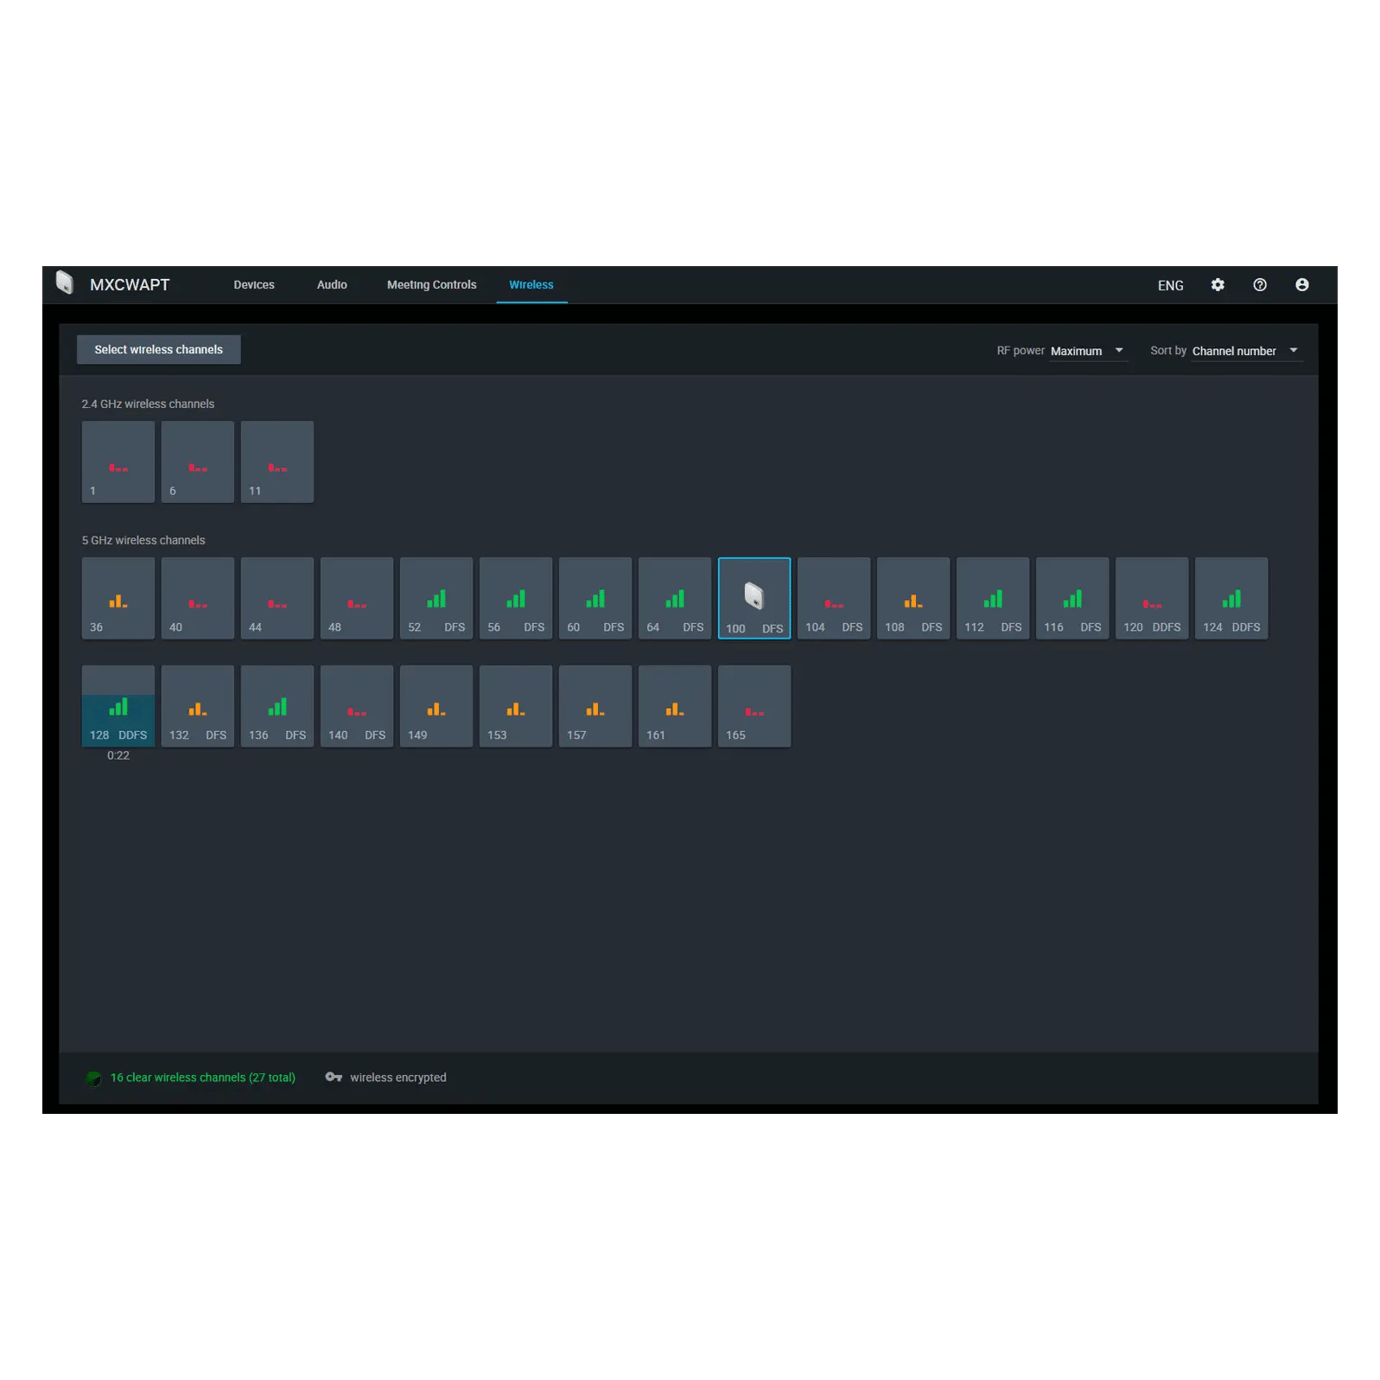1380x1380 pixels.
Task: Select 5 GHz channel 36 tile
Action: point(118,598)
